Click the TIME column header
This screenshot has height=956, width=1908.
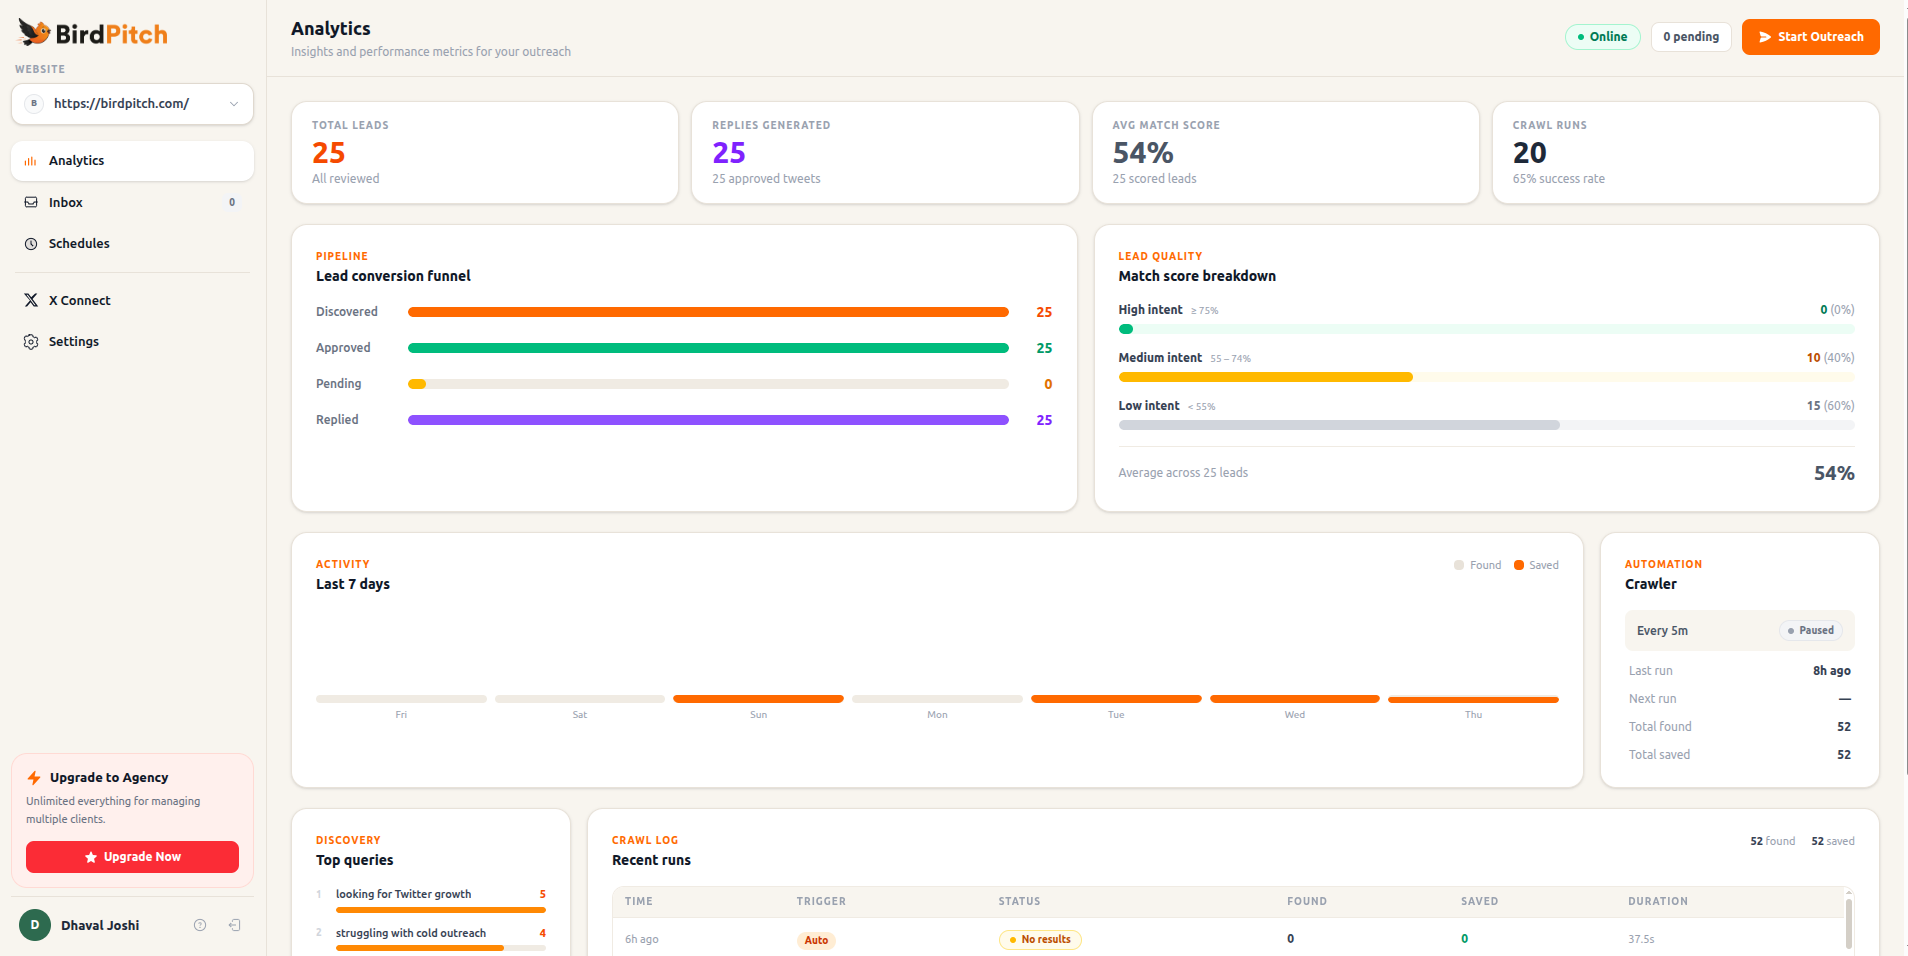click(639, 901)
